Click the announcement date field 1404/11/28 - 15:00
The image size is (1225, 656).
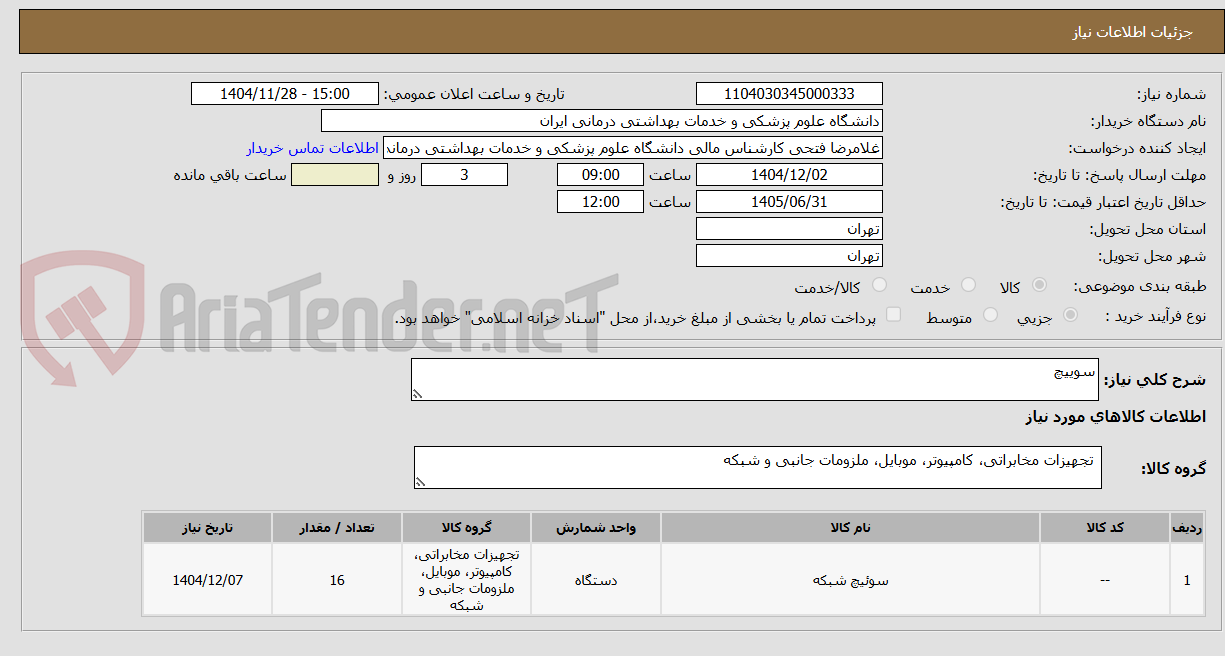pyautogui.click(x=285, y=94)
